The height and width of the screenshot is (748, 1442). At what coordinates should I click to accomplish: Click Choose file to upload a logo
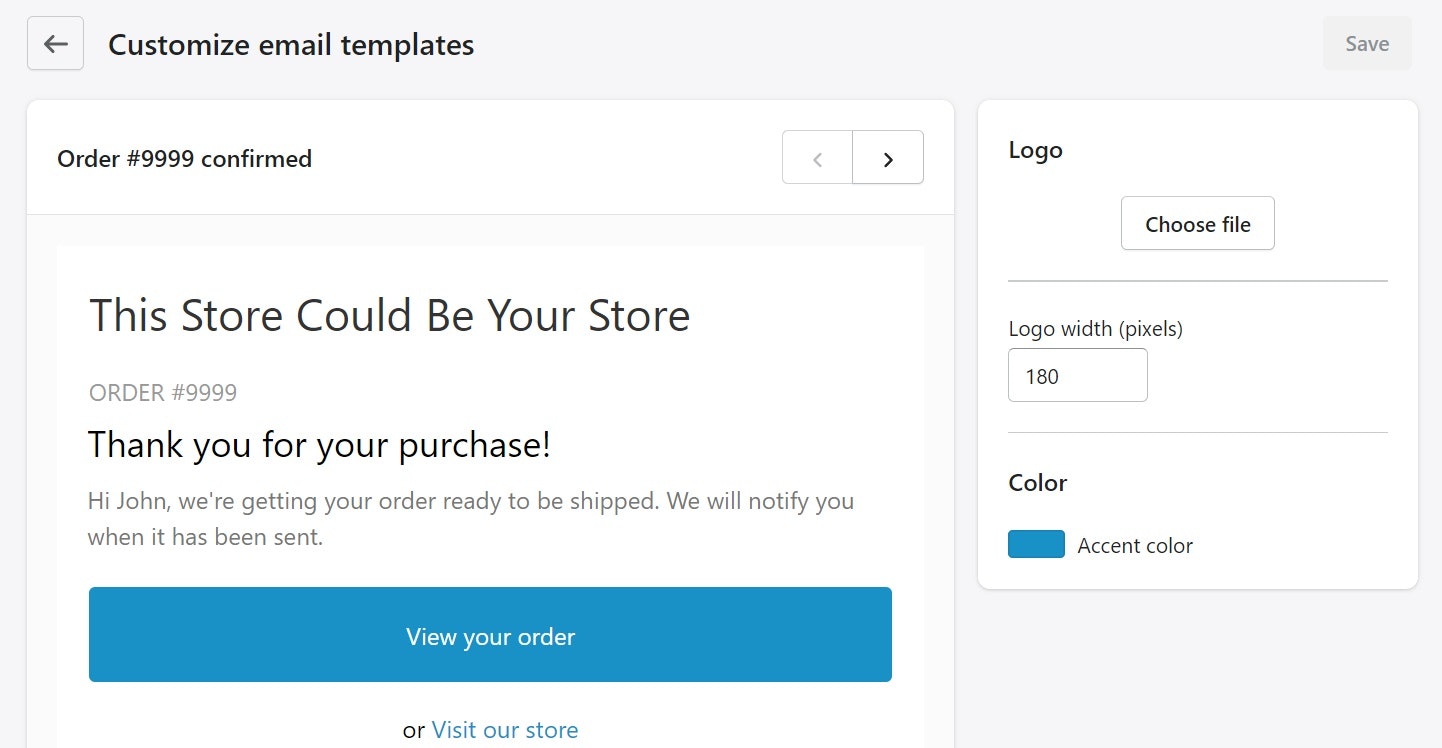[1197, 223]
